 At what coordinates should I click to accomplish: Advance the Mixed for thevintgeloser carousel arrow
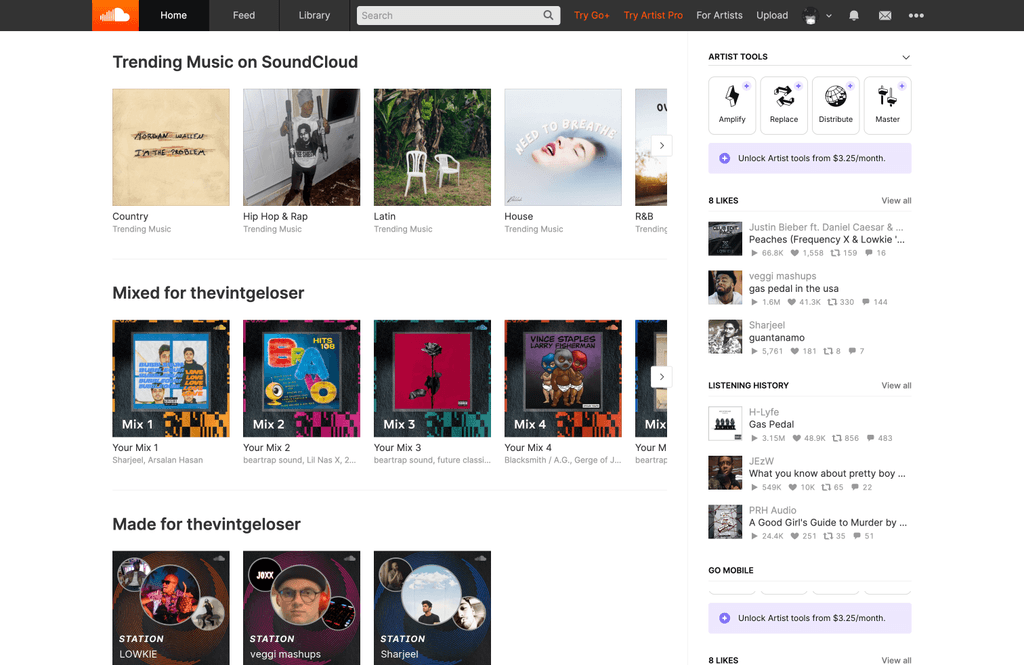662,377
